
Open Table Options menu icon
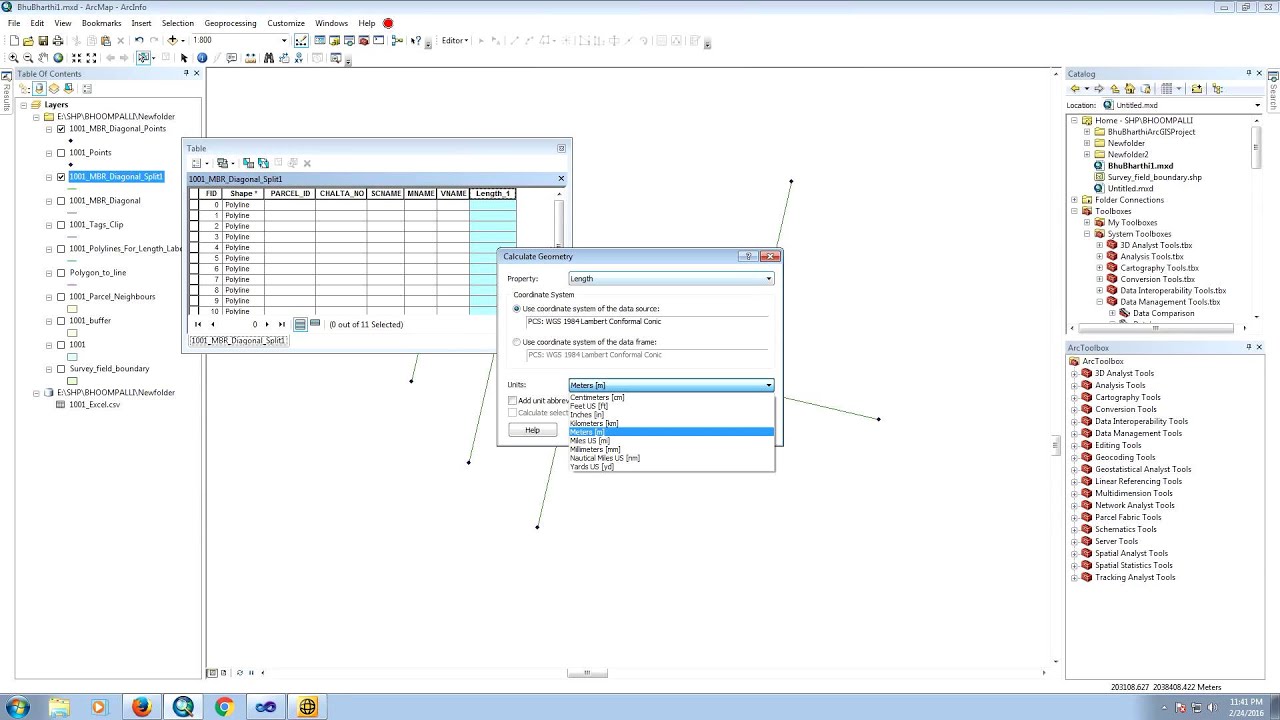pyautogui.click(x=198, y=163)
